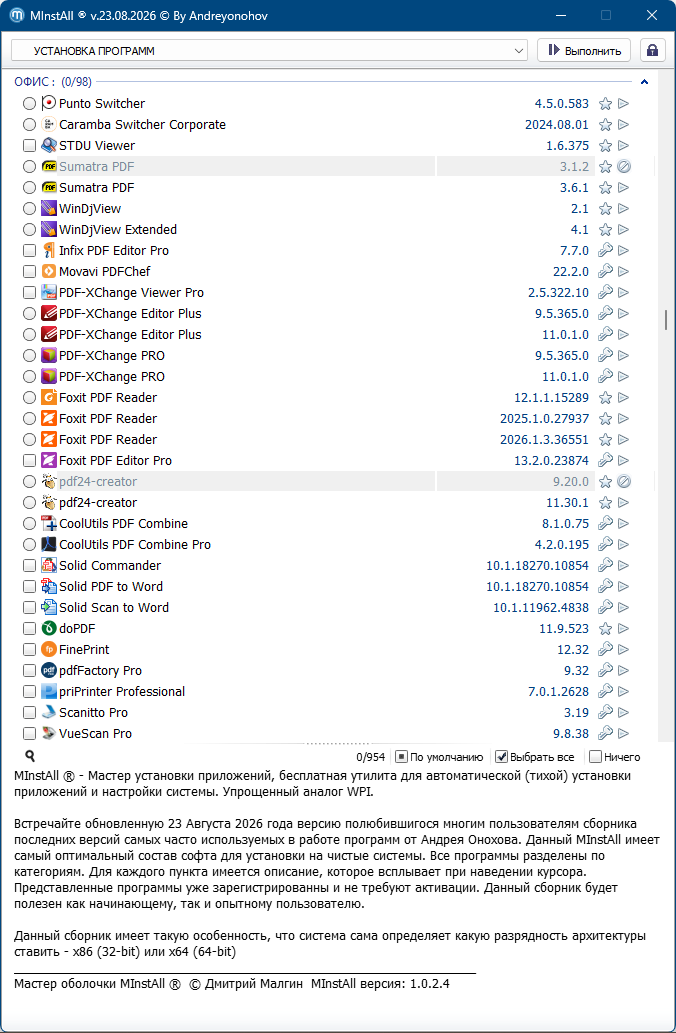Click the play arrow for FinePrint
This screenshot has width=676, height=1033.
[x=623, y=650]
